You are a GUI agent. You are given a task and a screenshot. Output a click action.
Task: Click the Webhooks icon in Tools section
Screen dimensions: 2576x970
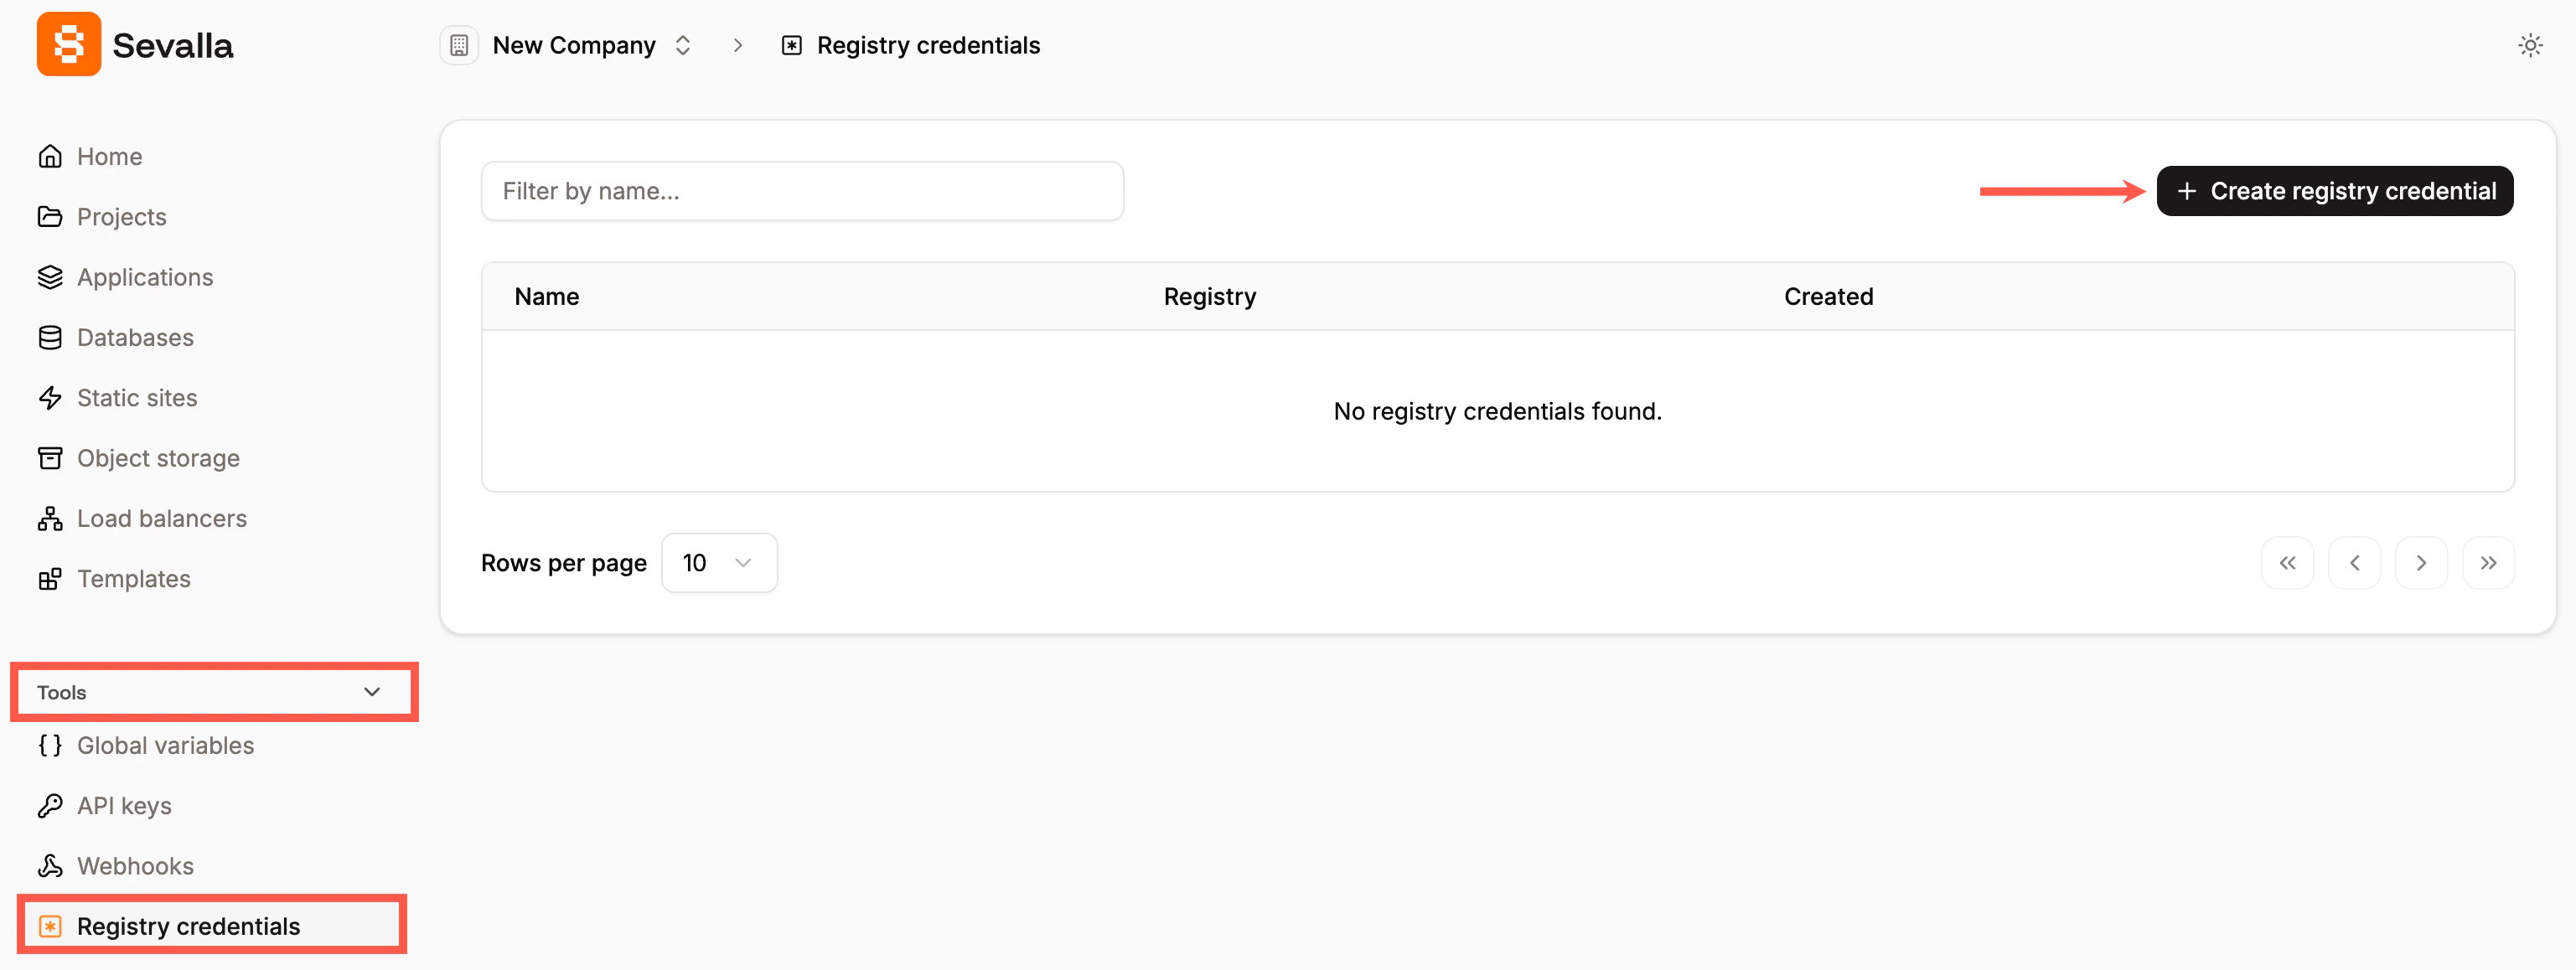coord(50,865)
